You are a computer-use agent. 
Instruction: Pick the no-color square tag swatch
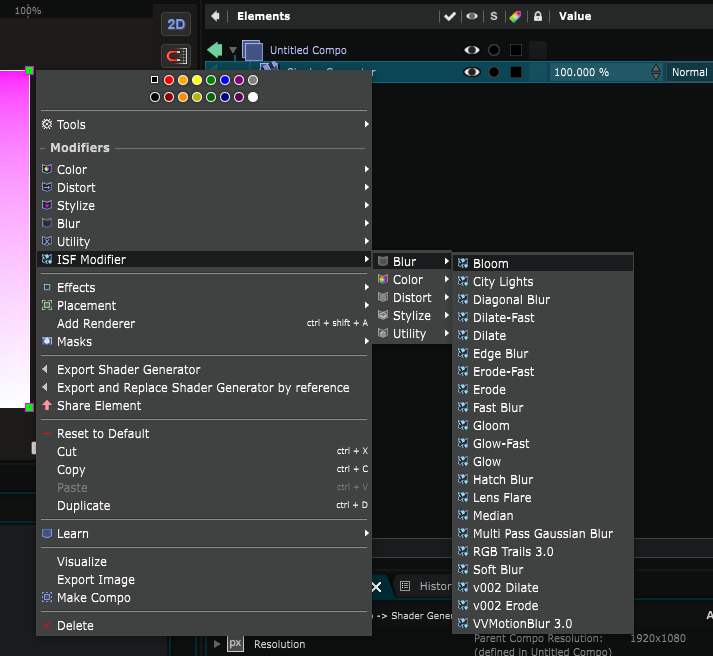pos(155,80)
